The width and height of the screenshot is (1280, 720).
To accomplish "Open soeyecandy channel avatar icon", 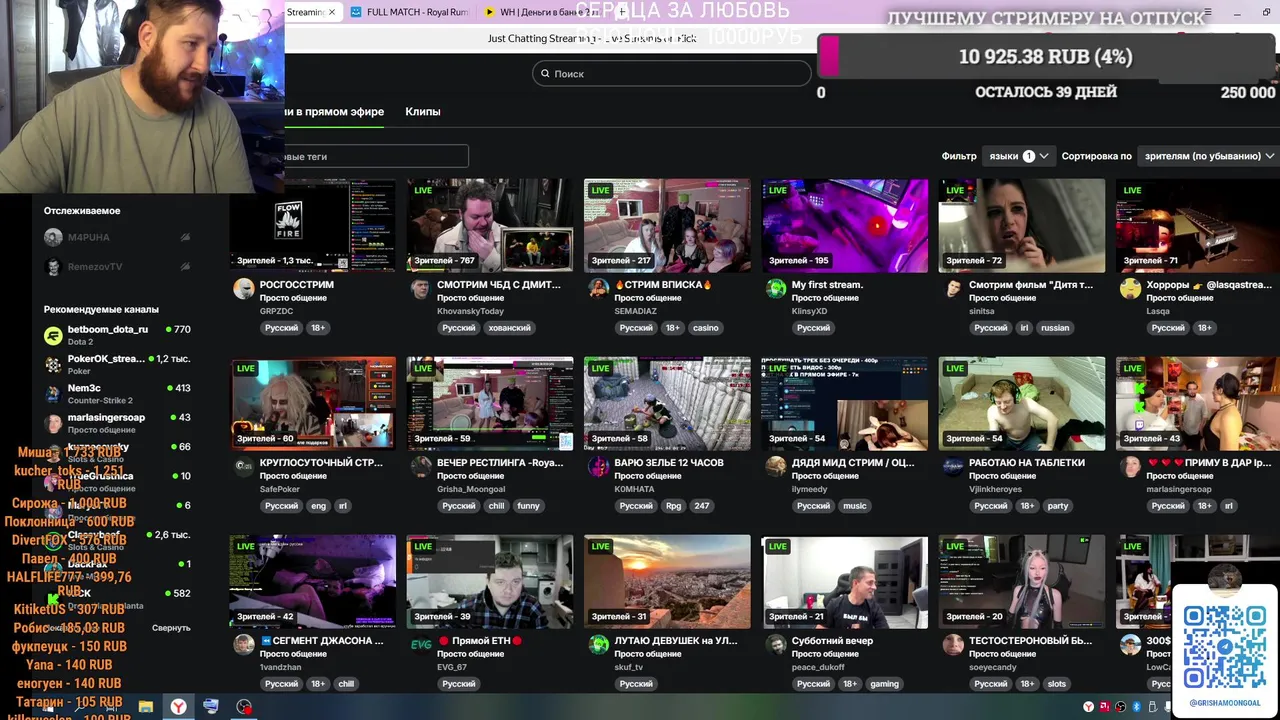I will click(x=953, y=645).
